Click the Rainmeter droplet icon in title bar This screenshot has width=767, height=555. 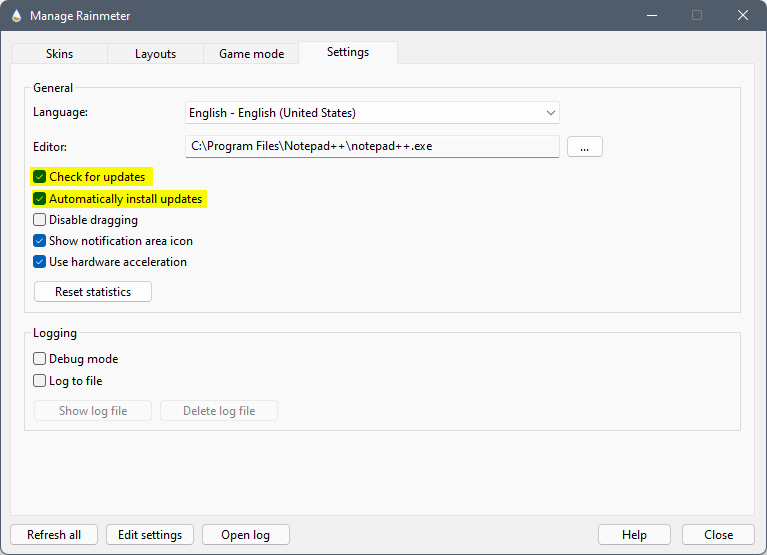tap(16, 16)
